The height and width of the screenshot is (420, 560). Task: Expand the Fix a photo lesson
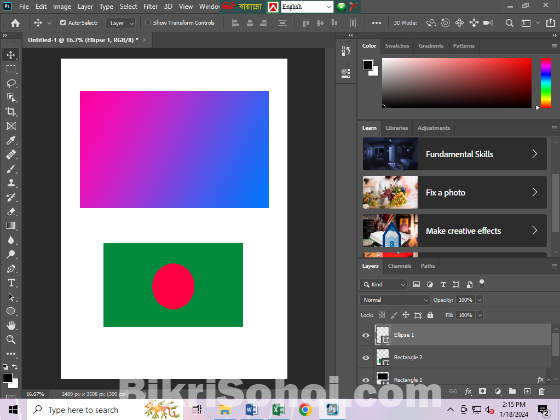click(455, 192)
